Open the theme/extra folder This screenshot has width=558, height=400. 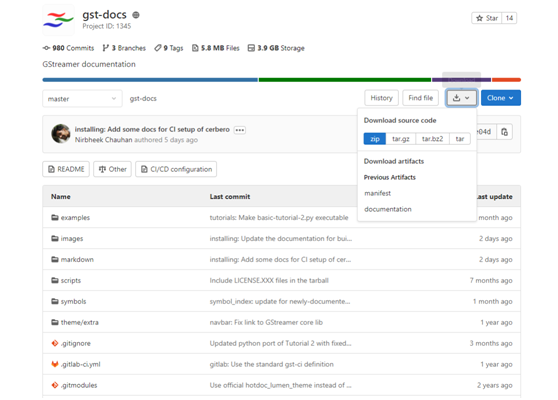pyautogui.click(x=80, y=322)
